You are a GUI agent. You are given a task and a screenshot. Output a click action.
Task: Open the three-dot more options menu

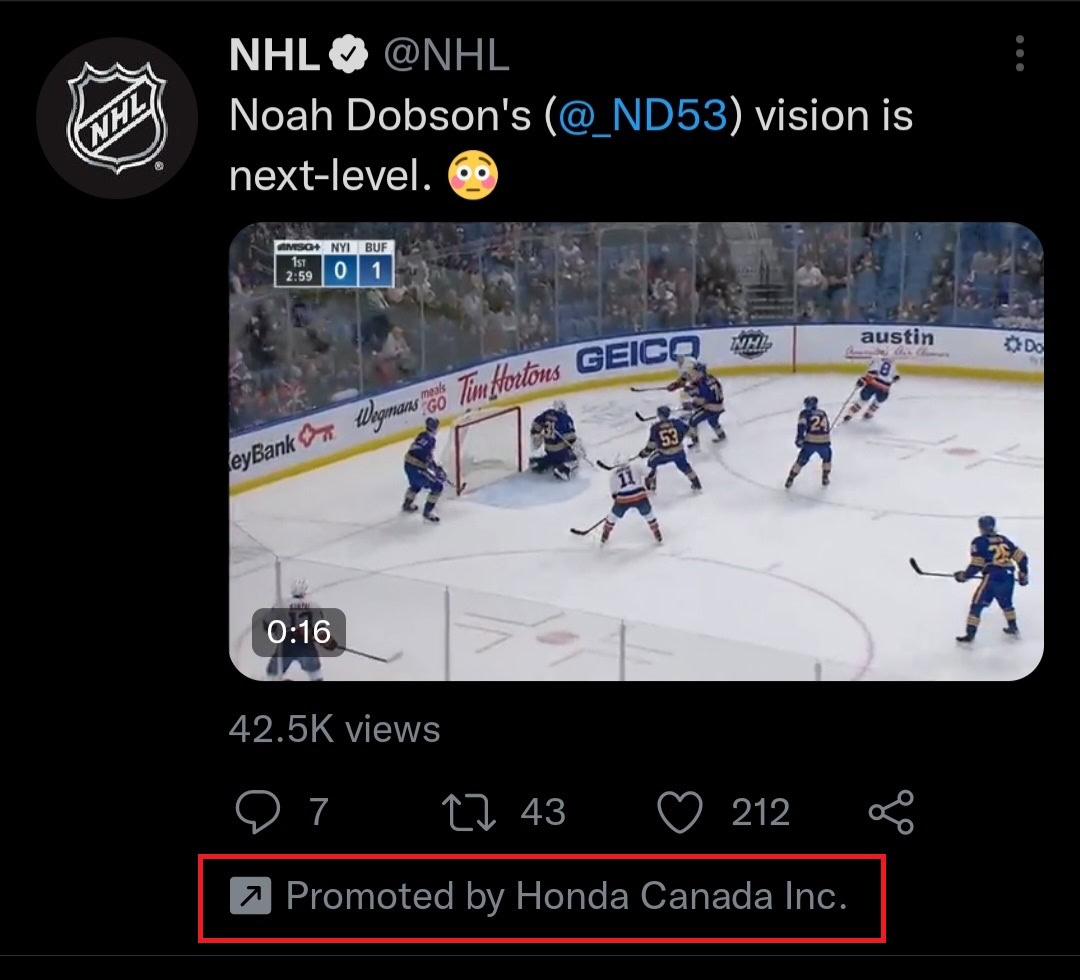1019,54
